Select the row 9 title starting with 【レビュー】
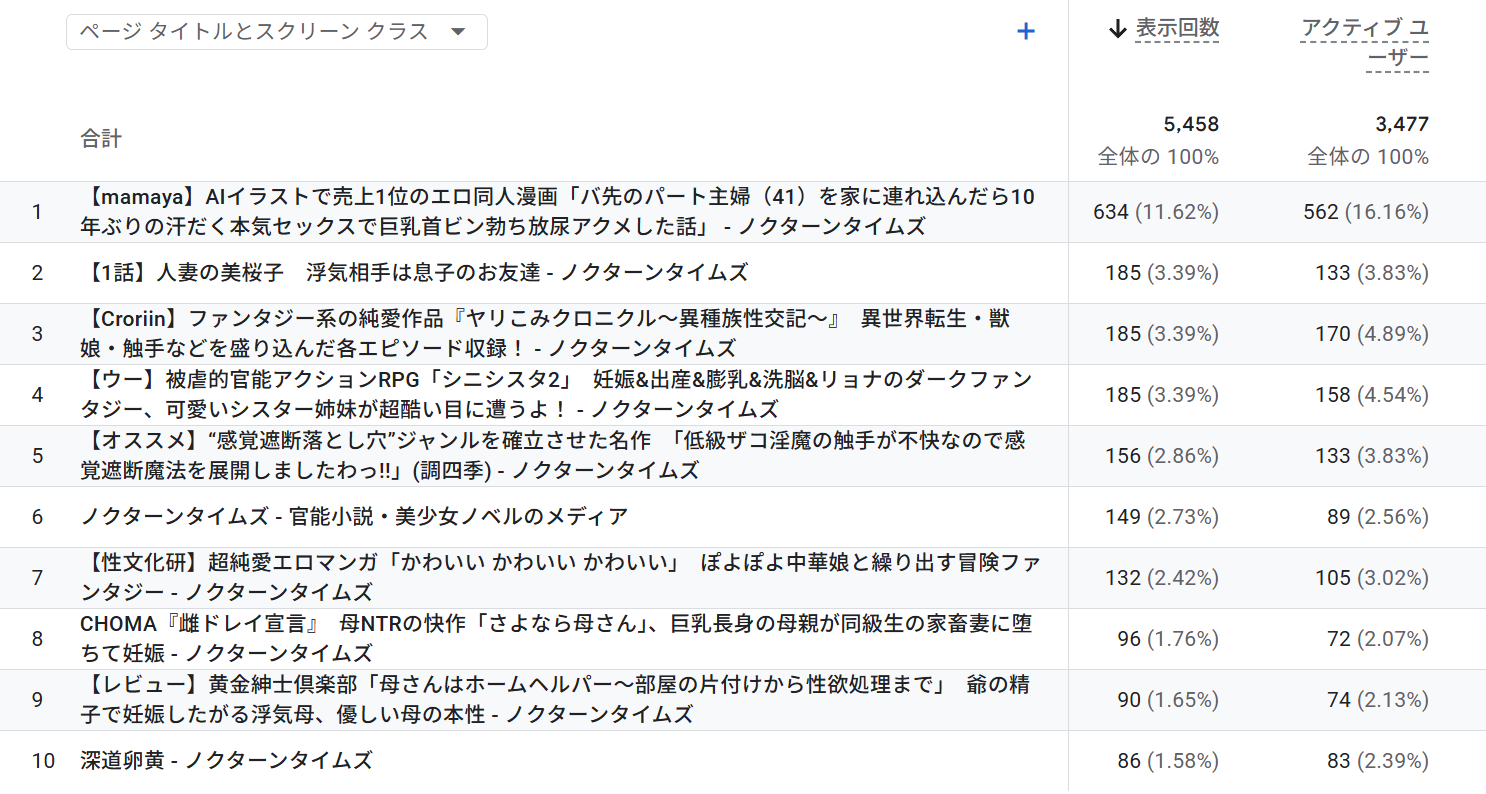1486x794 pixels. [x=555, y=700]
